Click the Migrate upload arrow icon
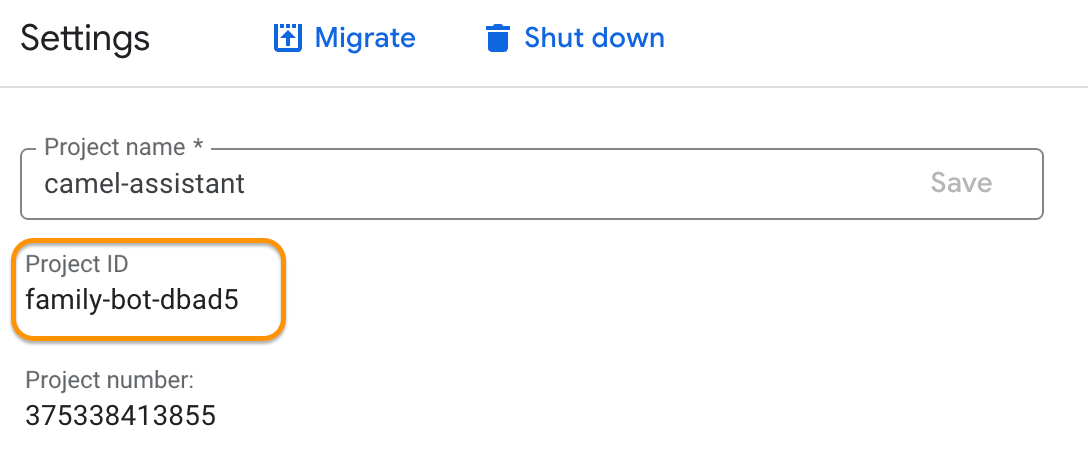Viewport: 1088px width, 460px height. tap(287, 38)
